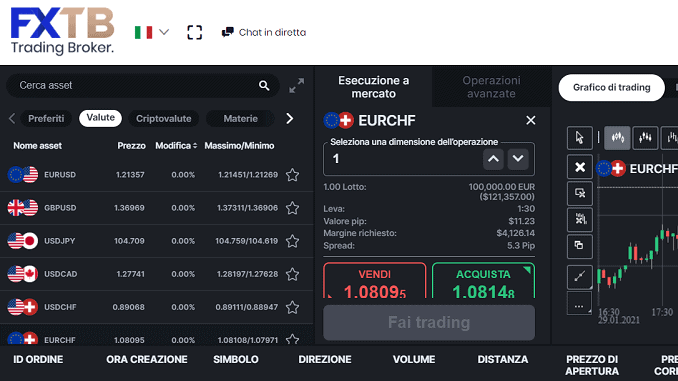Image resolution: width=678 pixels, height=381 pixels.
Task: Select the USDCAD asset row
Action: point(157,274)
